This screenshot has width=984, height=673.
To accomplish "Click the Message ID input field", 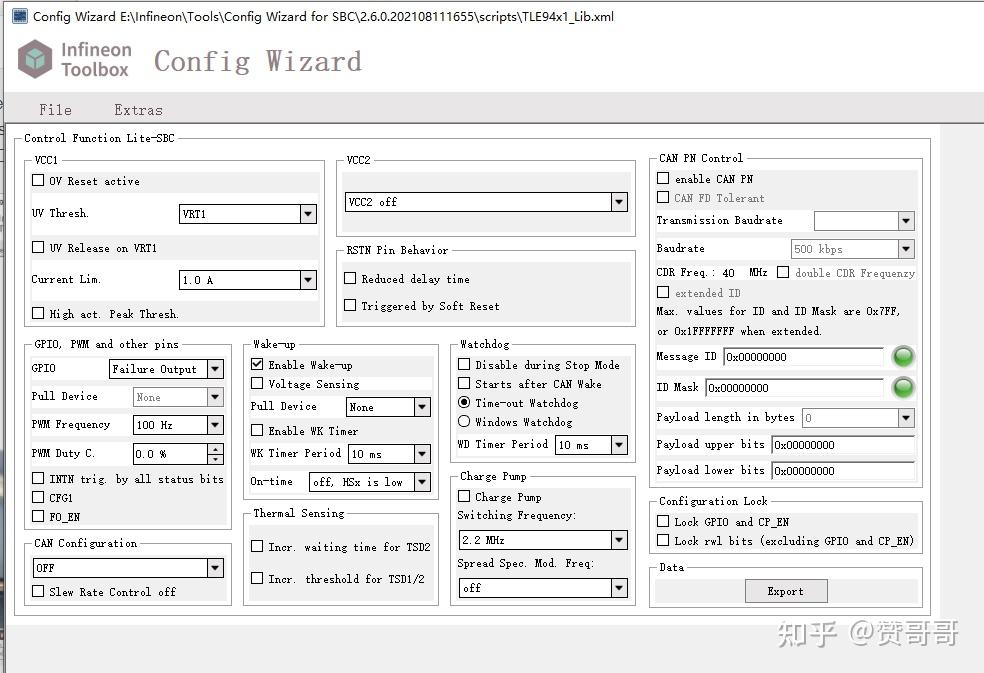I will (803, 357).
